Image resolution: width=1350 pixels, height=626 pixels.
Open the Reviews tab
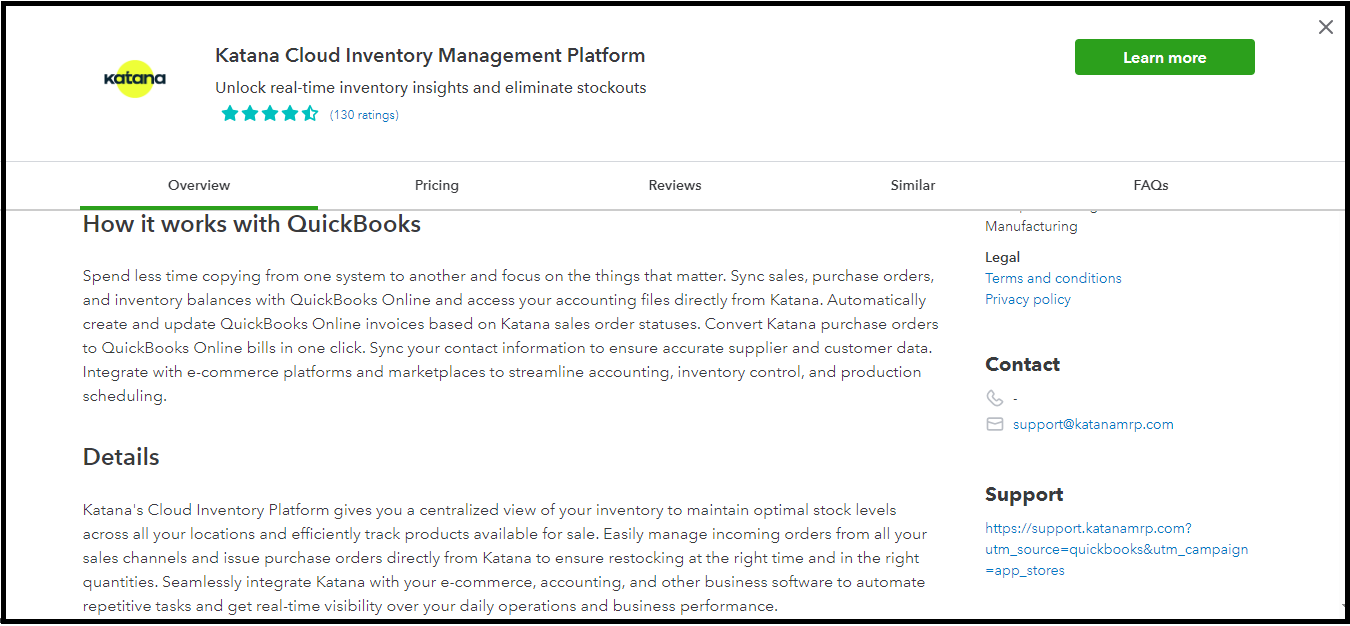pyautogui.click(x=675, y=185)
